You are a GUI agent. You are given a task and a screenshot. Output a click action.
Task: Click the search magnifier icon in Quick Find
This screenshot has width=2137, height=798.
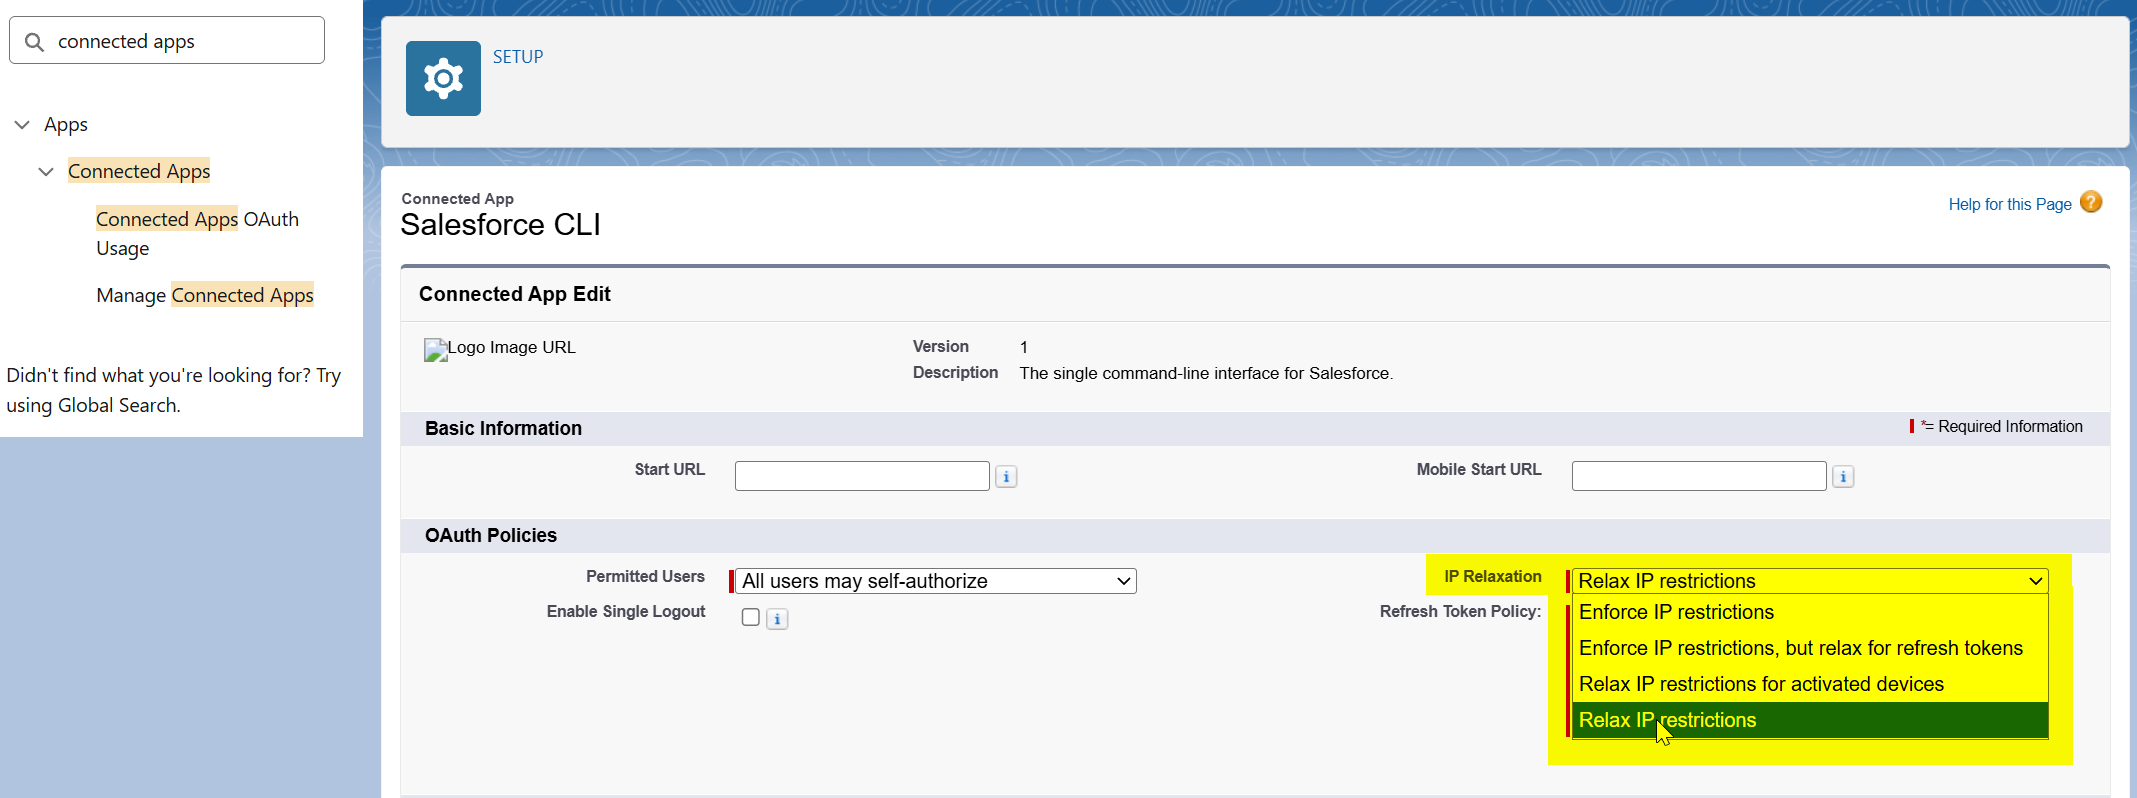[34, 42]
